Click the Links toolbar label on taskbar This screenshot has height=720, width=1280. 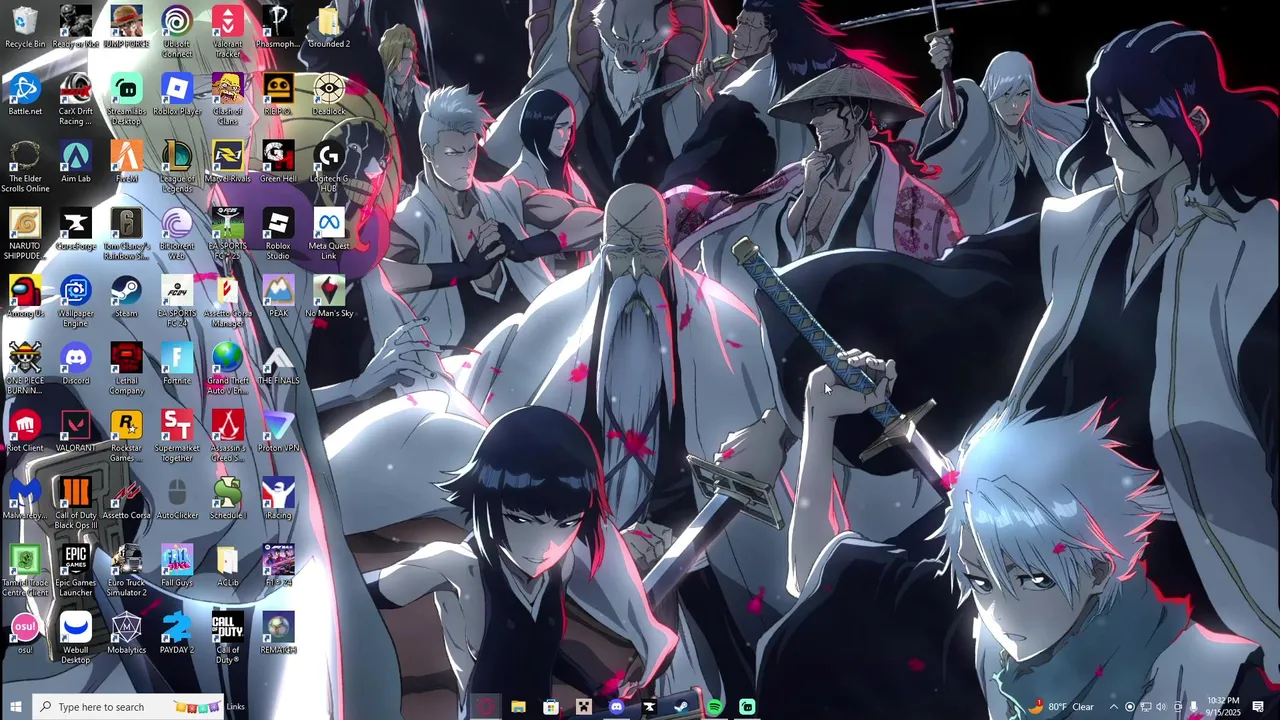click(x=236, y=707)
